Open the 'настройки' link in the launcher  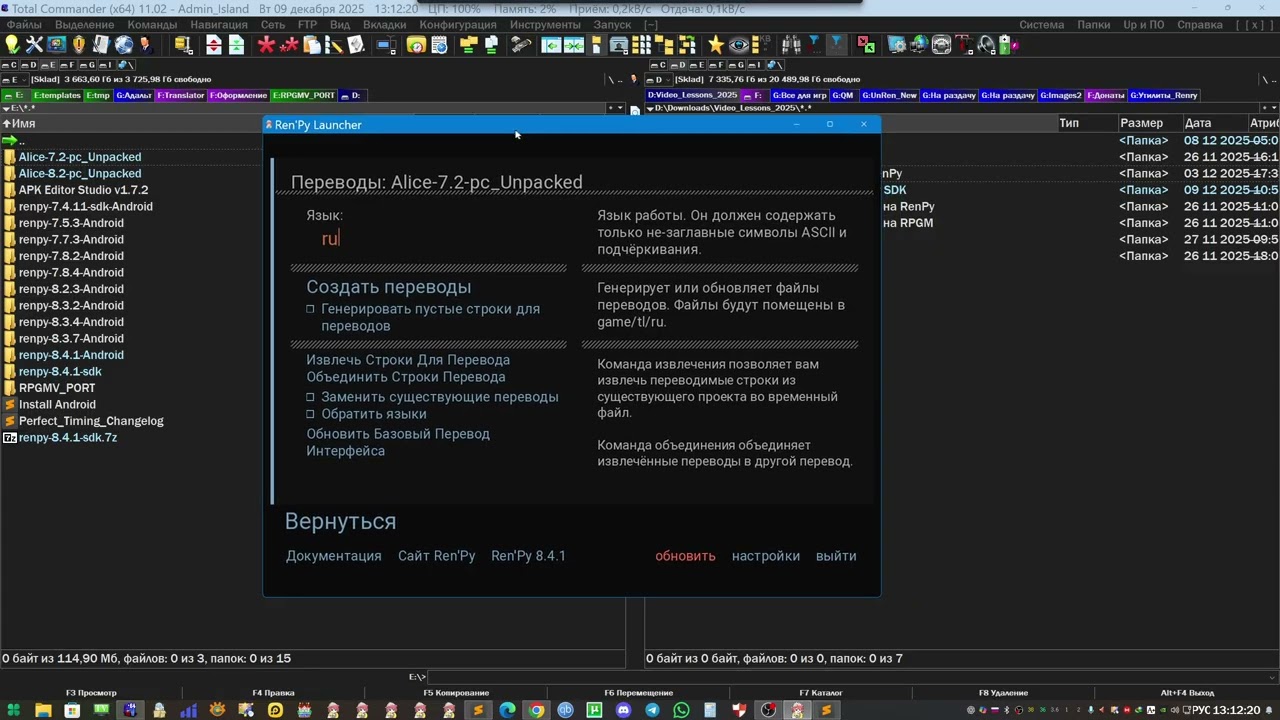point(765,556)
